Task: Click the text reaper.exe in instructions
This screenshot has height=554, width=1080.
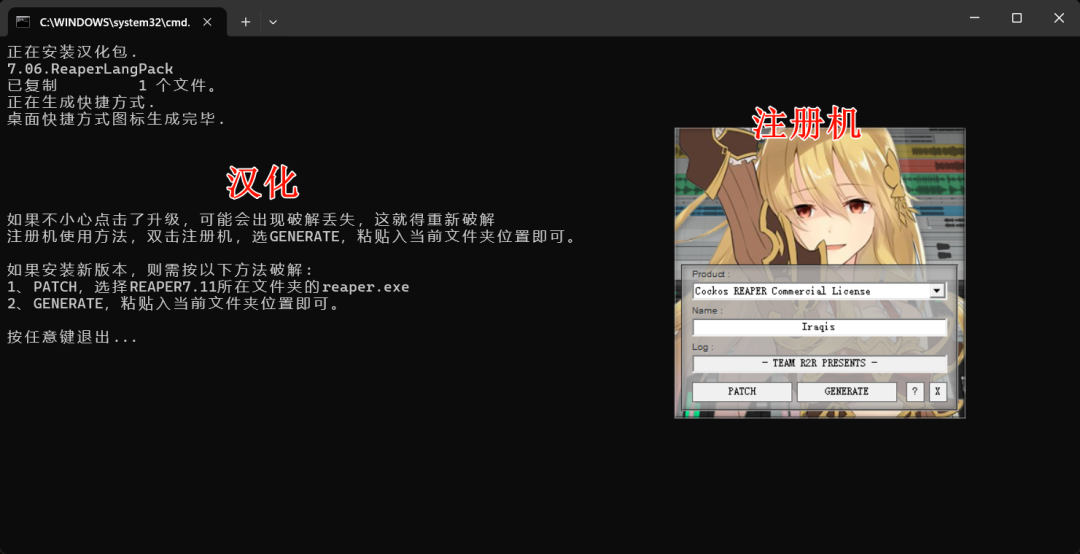Action: (365, 287)
